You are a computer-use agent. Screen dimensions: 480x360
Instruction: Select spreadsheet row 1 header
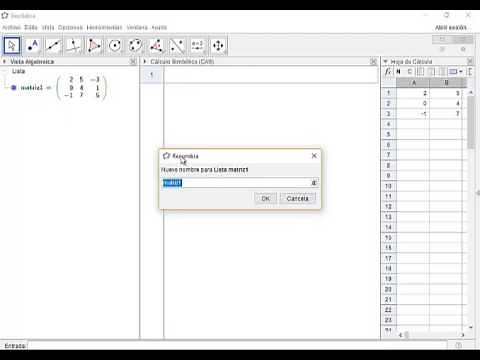pyautogui.click(x=388, y=93)
